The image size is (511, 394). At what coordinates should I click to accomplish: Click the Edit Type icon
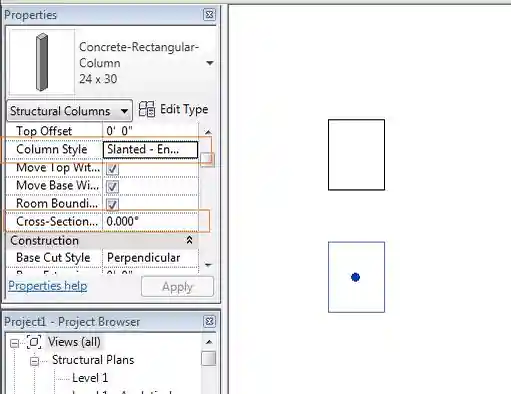tap(147, 109)
